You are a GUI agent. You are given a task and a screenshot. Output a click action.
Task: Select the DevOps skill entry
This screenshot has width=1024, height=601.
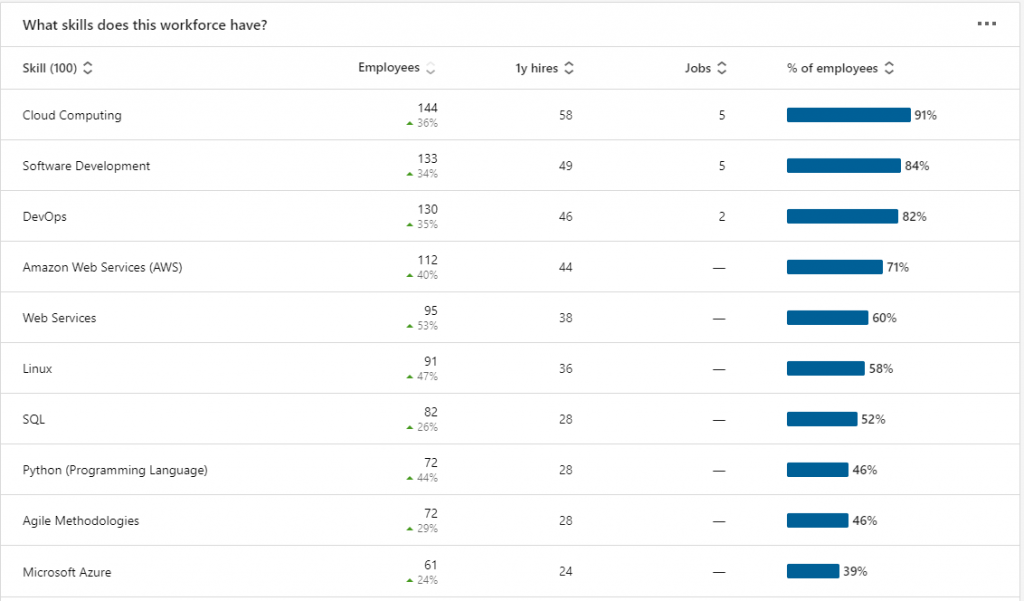pos(44,217)
